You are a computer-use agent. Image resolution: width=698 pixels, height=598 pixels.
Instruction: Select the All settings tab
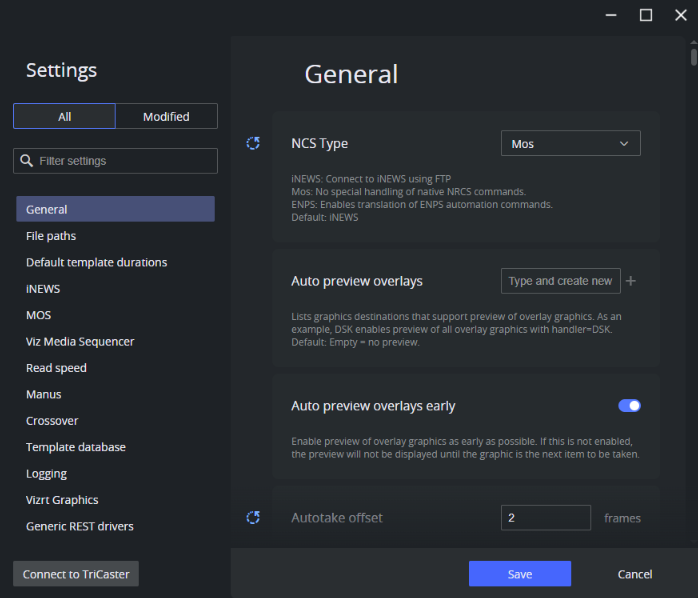pyautogui.click(x=64, y=117)
